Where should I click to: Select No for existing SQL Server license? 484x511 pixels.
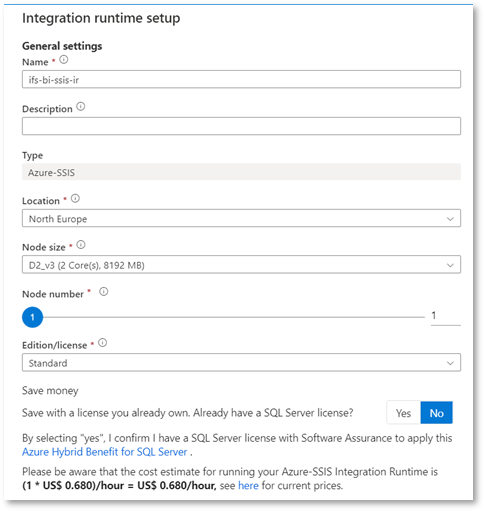[x=436, y=413]
